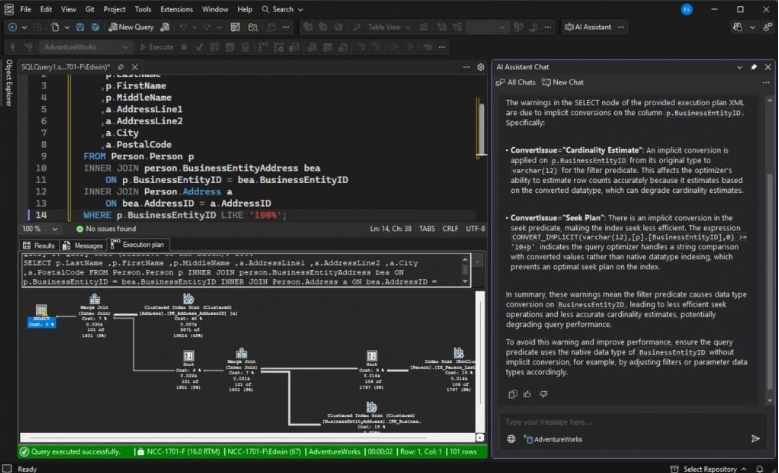The height and width of the screenshot is (473, 779).
Task: Close the SQLQuery1 document tab
Action: click(135, 67)
